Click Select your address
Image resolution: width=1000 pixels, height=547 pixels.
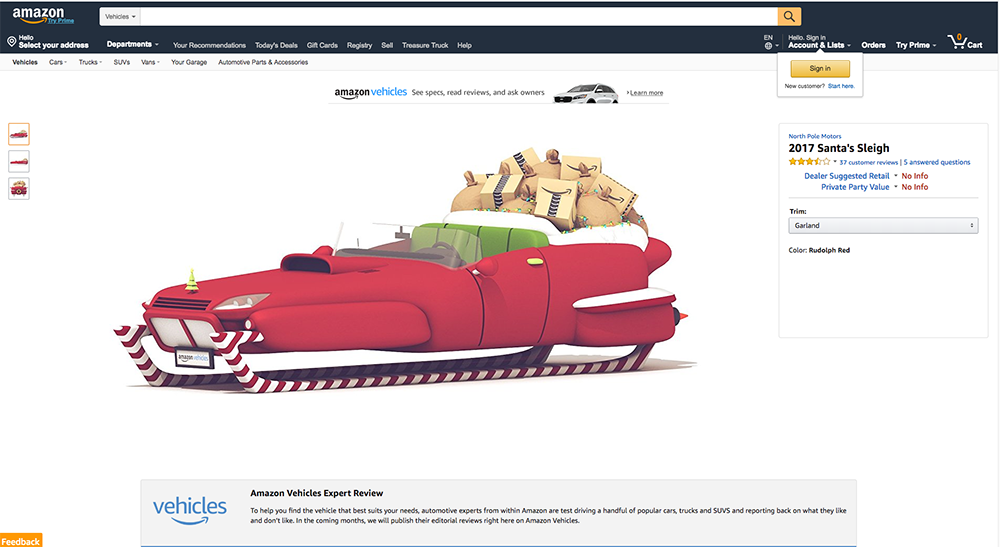(x=54, y=45)
